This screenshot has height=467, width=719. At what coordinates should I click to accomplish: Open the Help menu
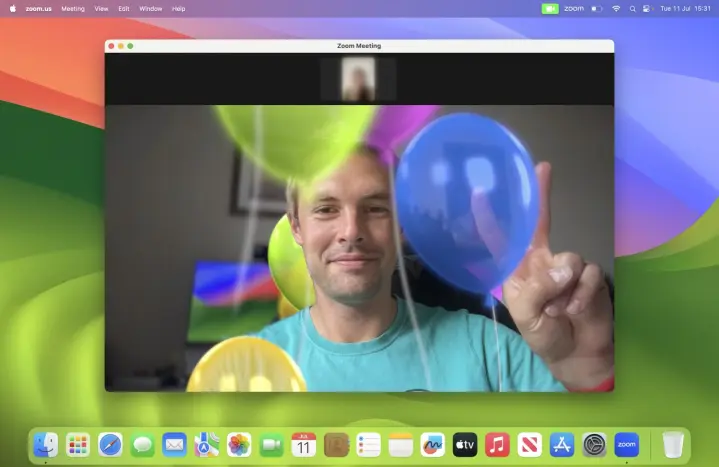tap(178, 9)
